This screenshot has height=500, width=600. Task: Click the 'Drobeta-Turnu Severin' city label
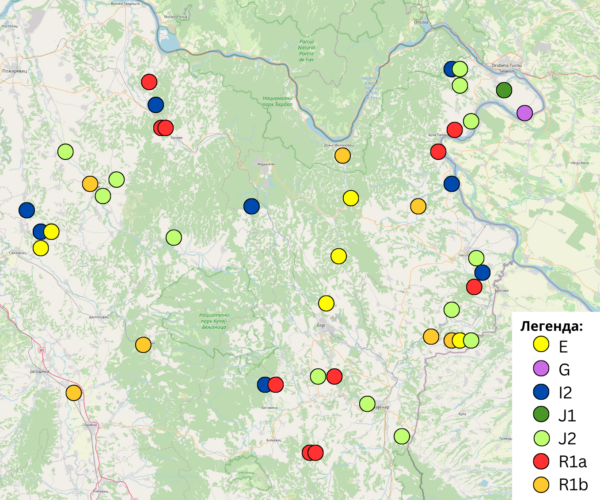tap(507, 68)
